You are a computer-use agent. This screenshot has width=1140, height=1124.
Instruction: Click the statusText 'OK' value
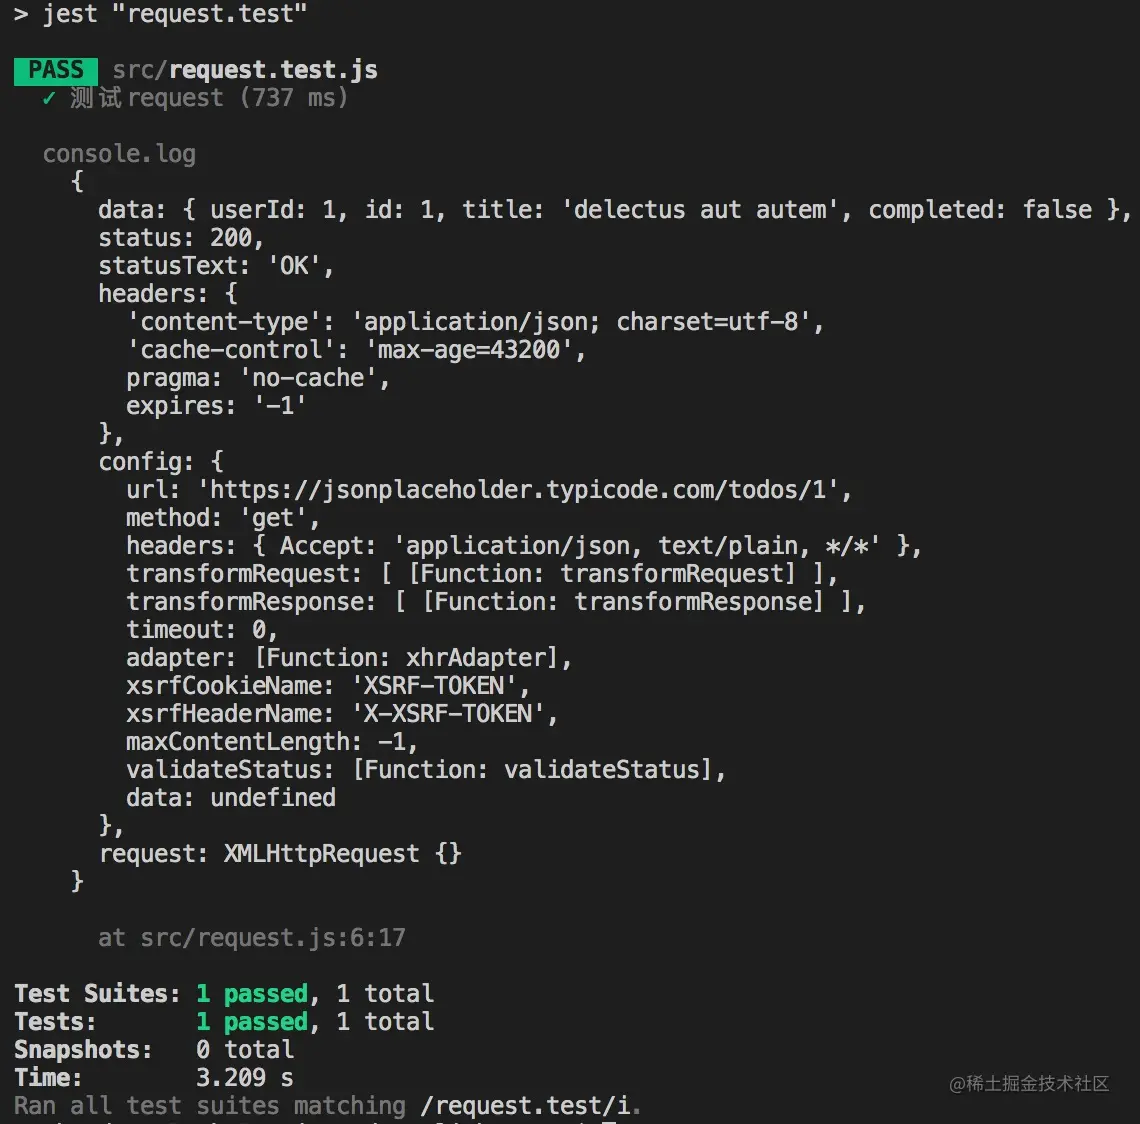pos(294,266)
